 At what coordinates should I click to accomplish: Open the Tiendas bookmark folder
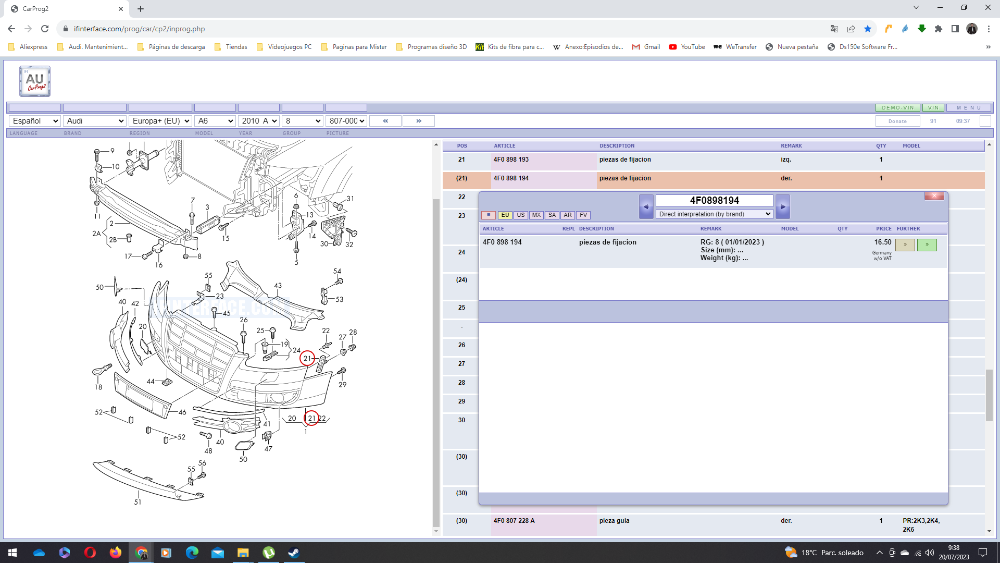(231, 47)
